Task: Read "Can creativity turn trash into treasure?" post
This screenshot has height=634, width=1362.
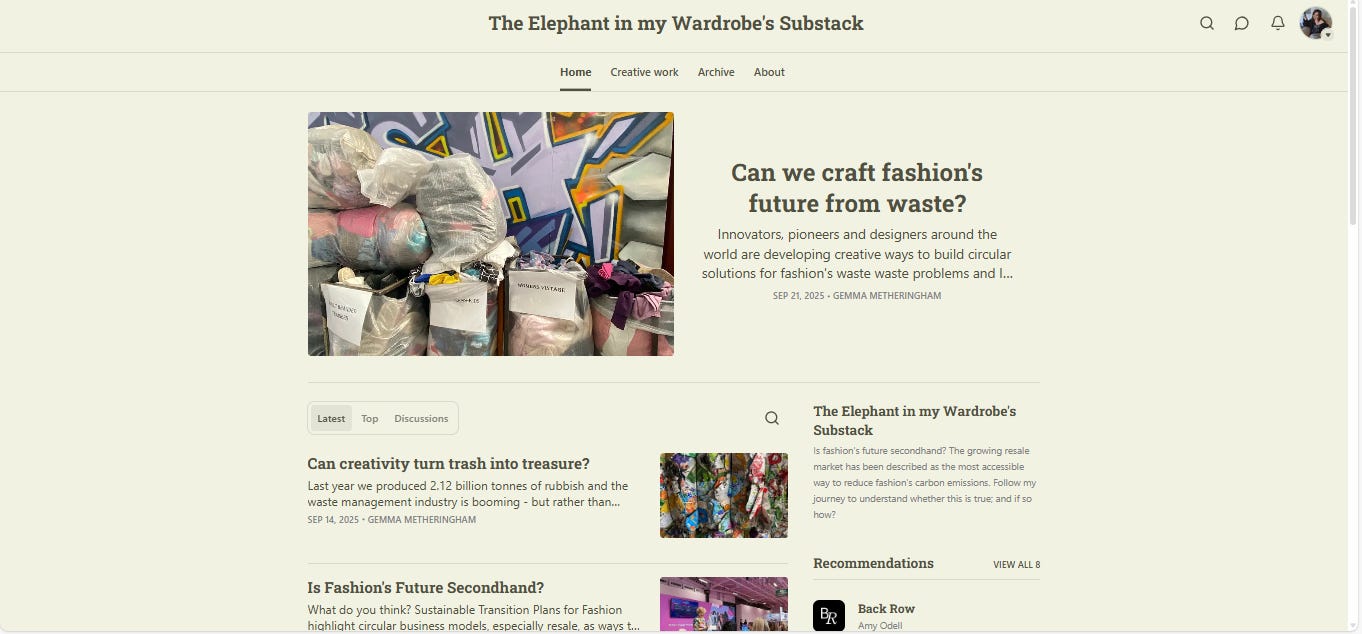Action: pos(449,464)
